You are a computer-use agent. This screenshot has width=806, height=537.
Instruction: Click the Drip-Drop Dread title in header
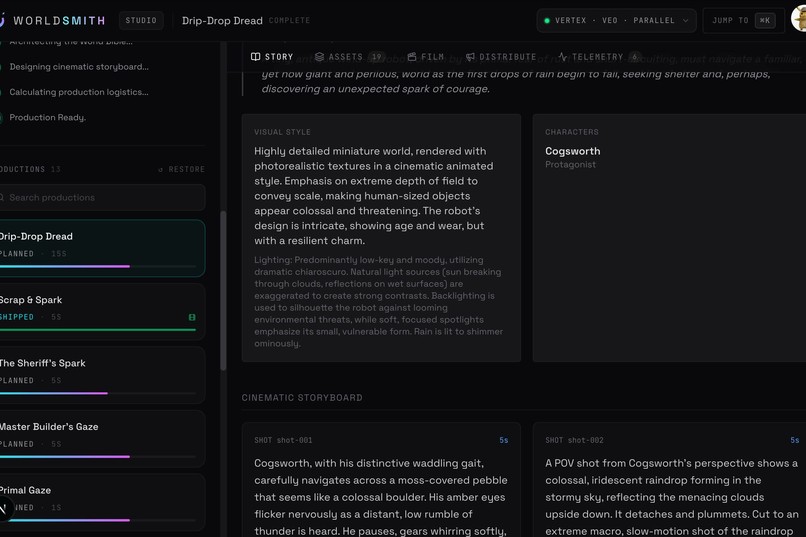coord(222,21)
